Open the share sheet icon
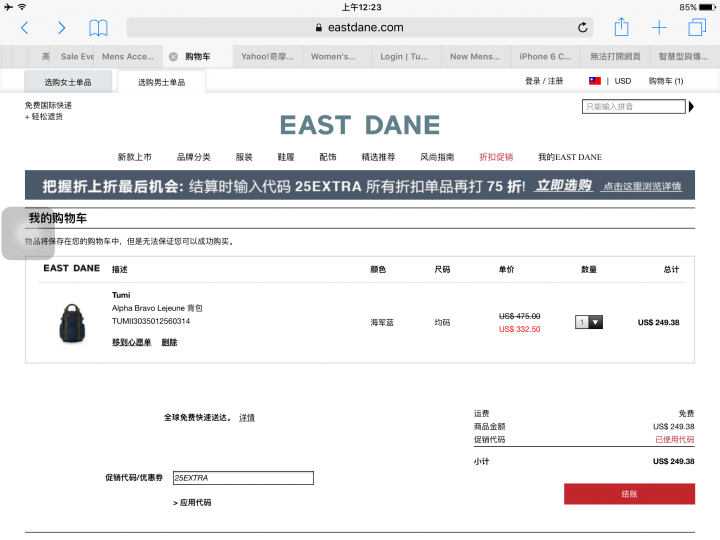The height and width of the screenshot is (540, 720). pyautogui.click(x=621, y=27)
